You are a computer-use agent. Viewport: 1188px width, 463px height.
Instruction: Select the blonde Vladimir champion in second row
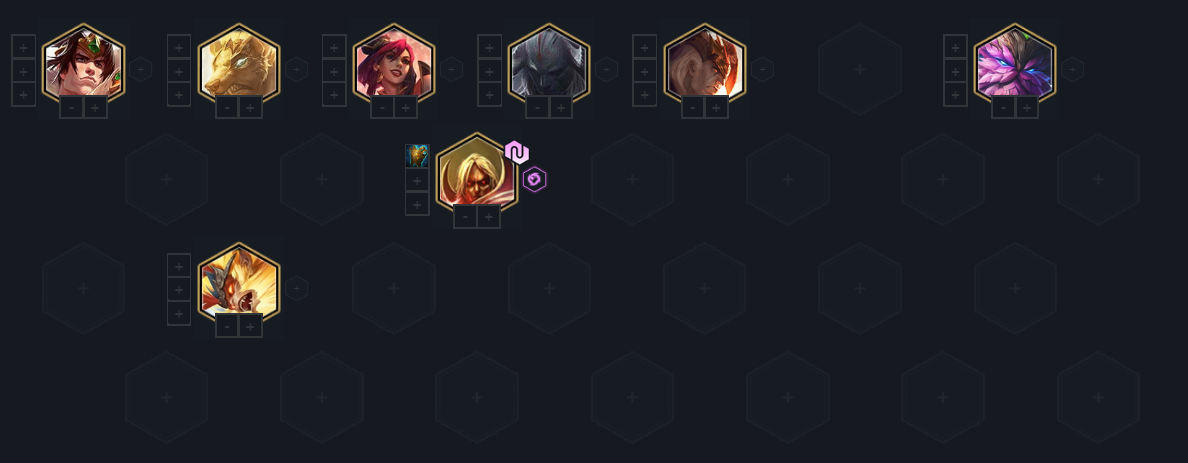coord(477,174)
